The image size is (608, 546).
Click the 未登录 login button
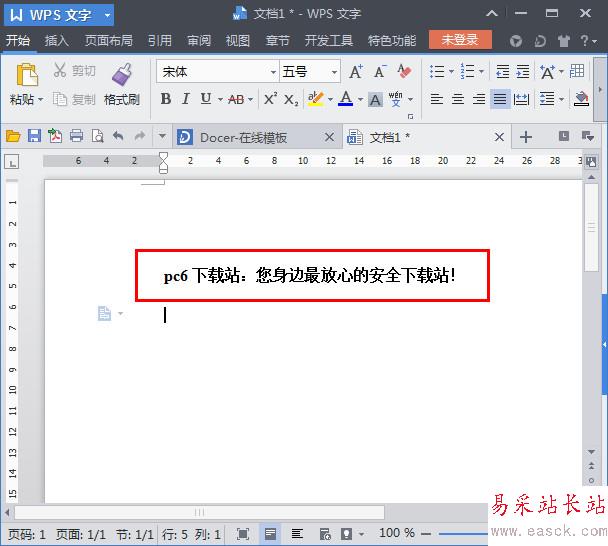460,40
